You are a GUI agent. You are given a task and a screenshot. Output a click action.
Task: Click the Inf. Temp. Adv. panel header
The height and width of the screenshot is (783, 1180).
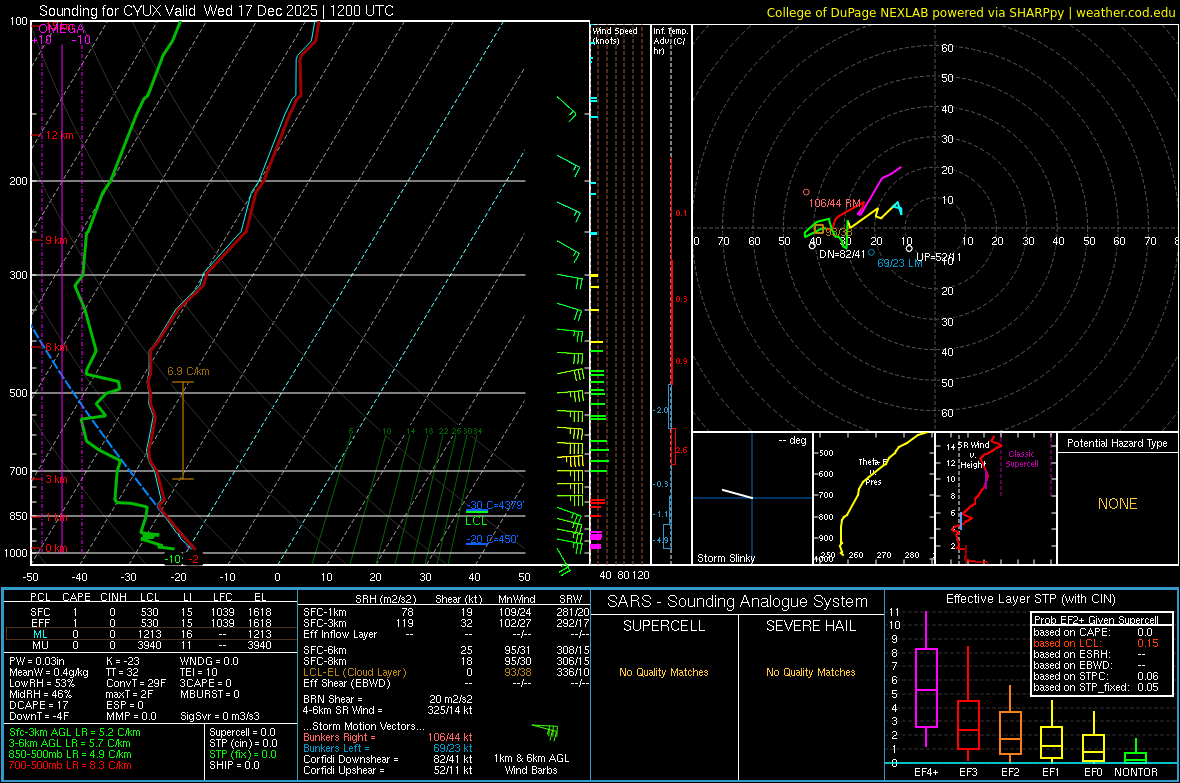pos(669,41)
